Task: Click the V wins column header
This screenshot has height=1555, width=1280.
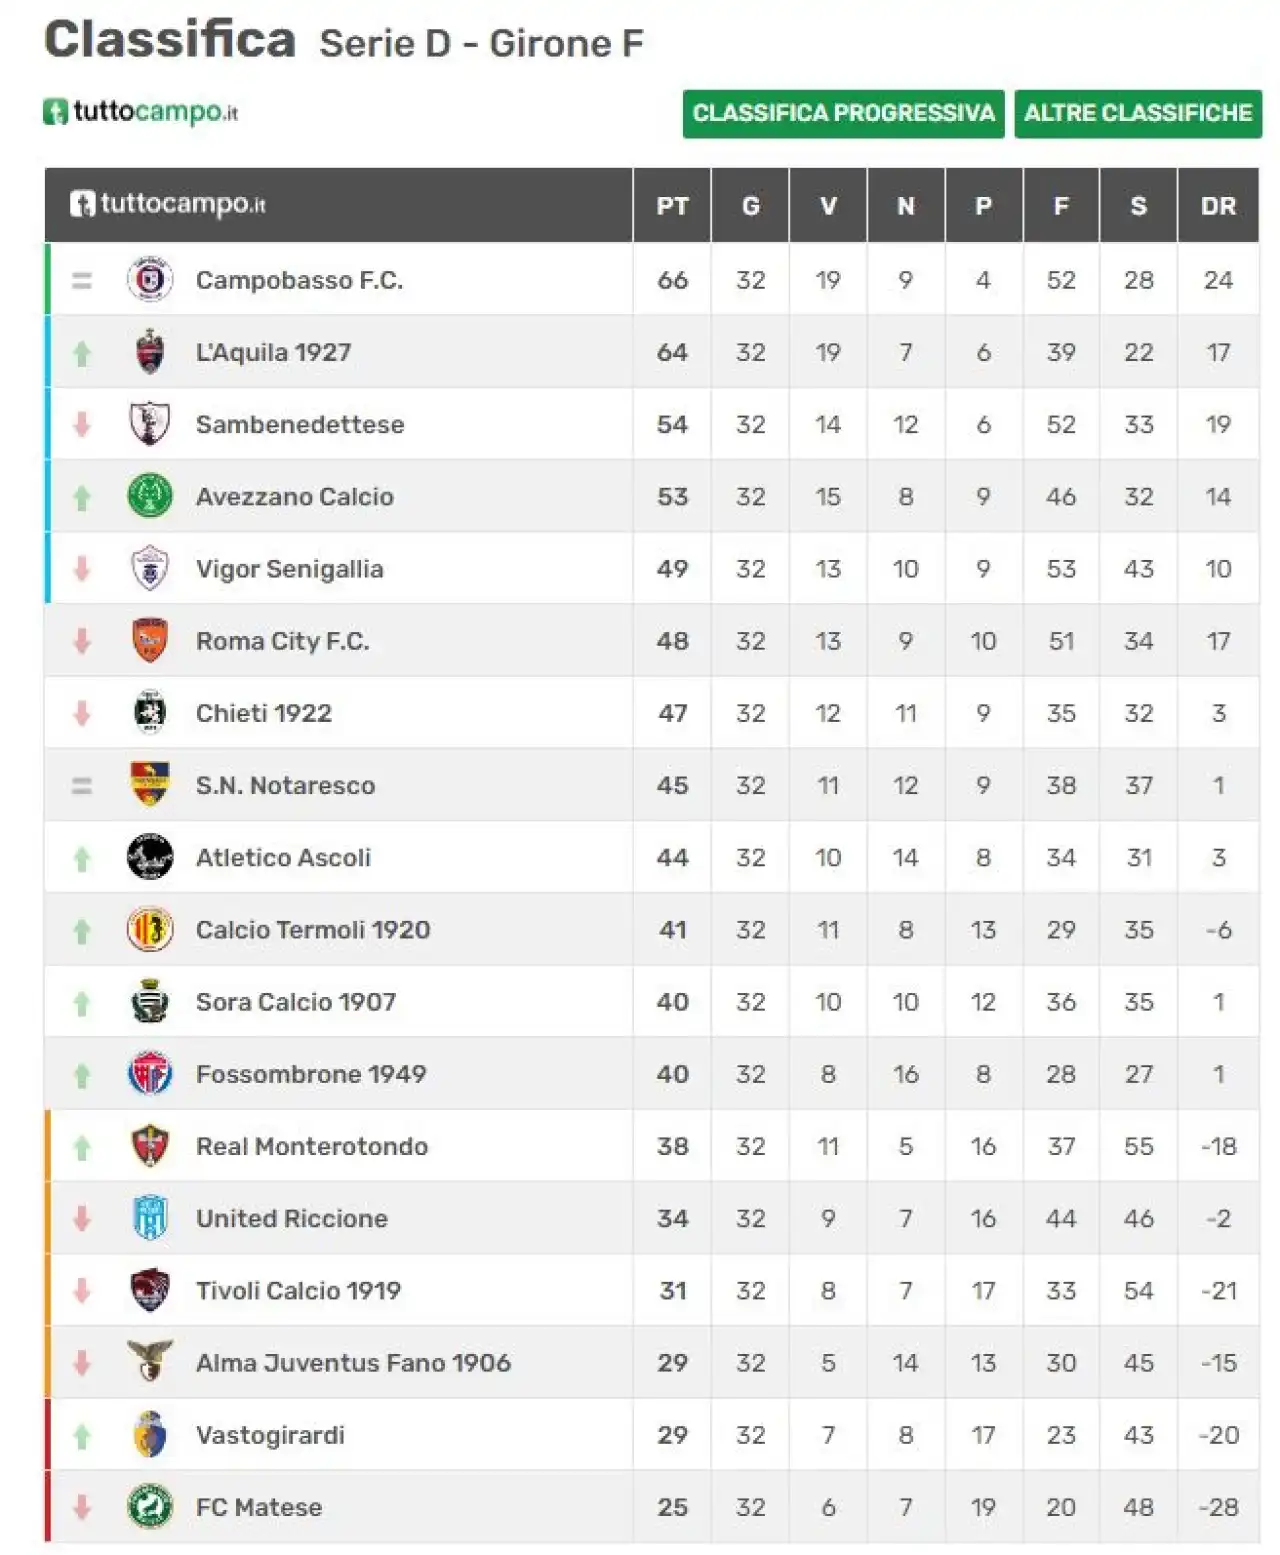Action: [828, 206]
